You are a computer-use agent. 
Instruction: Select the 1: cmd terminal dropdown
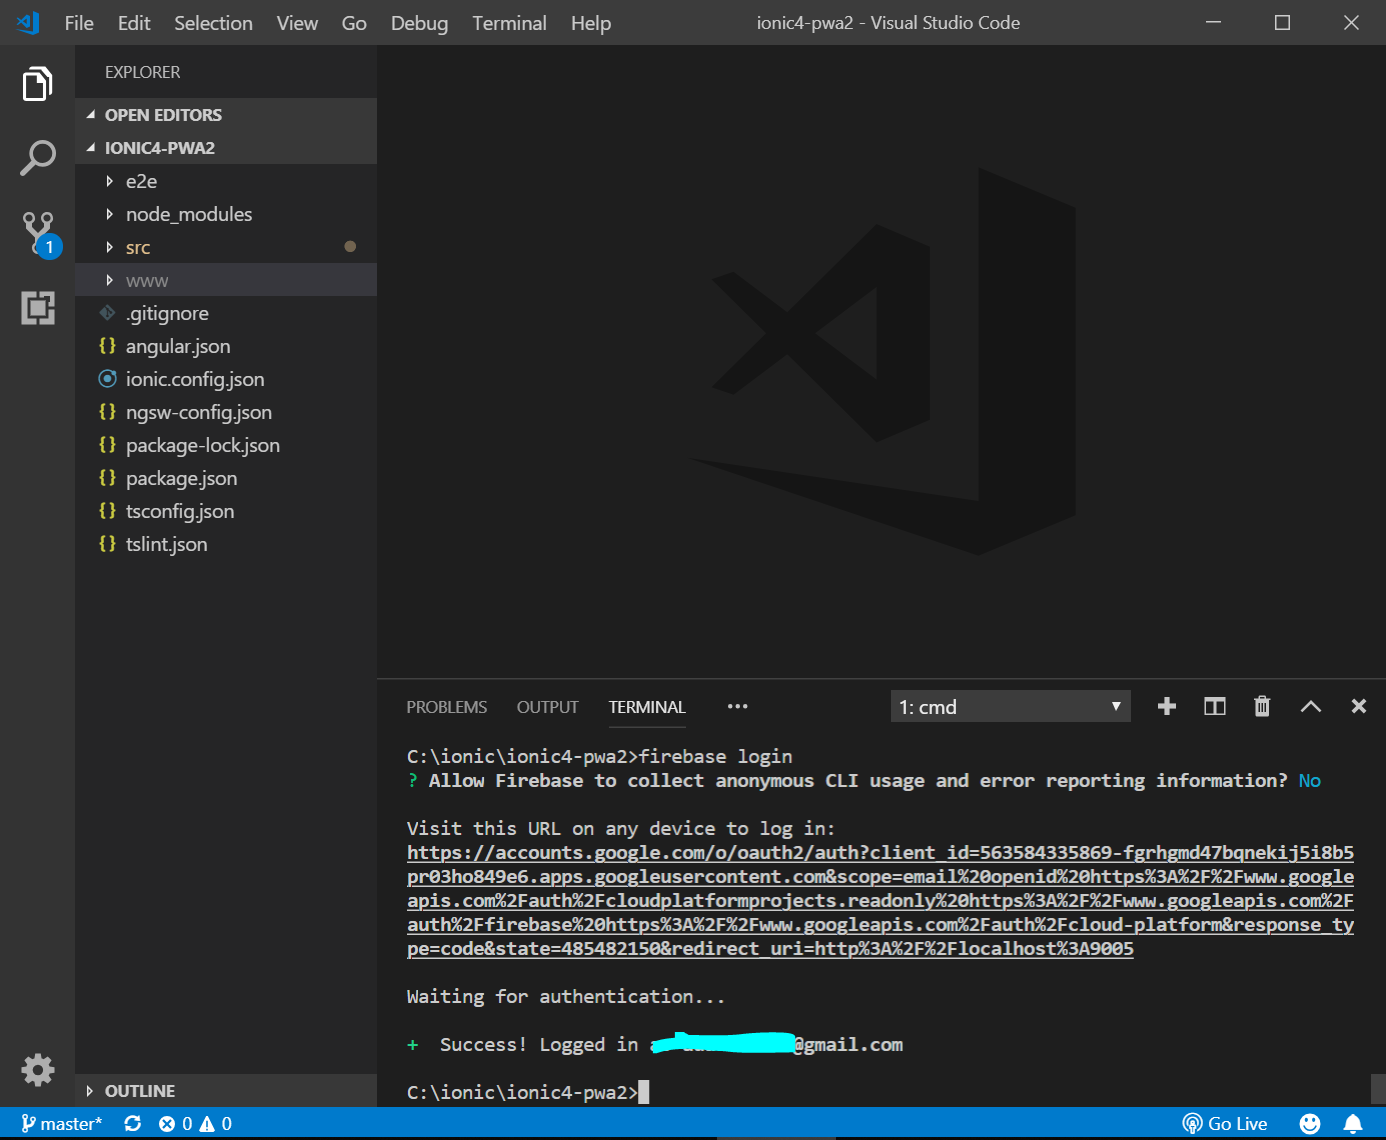click(x=1010, y=707)
